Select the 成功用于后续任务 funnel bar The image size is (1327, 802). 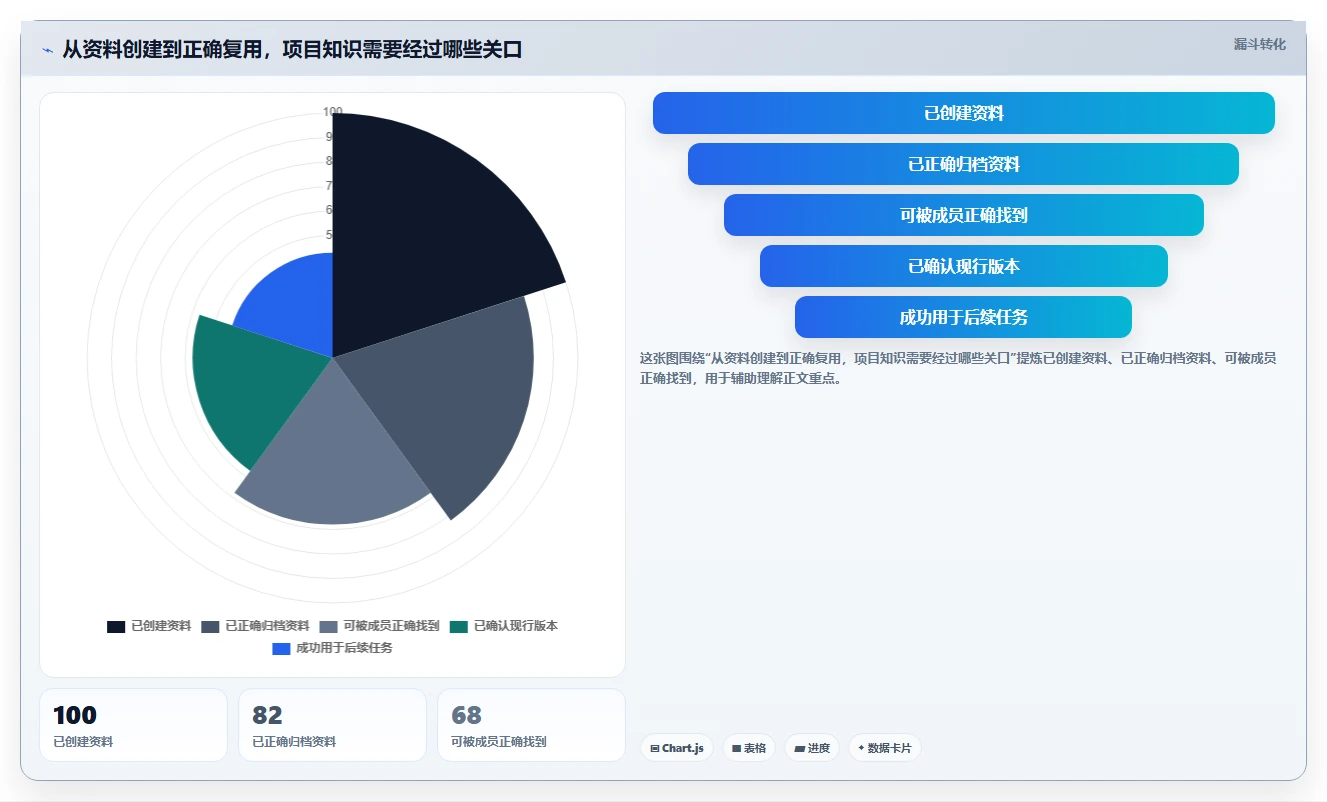(964, 317)
